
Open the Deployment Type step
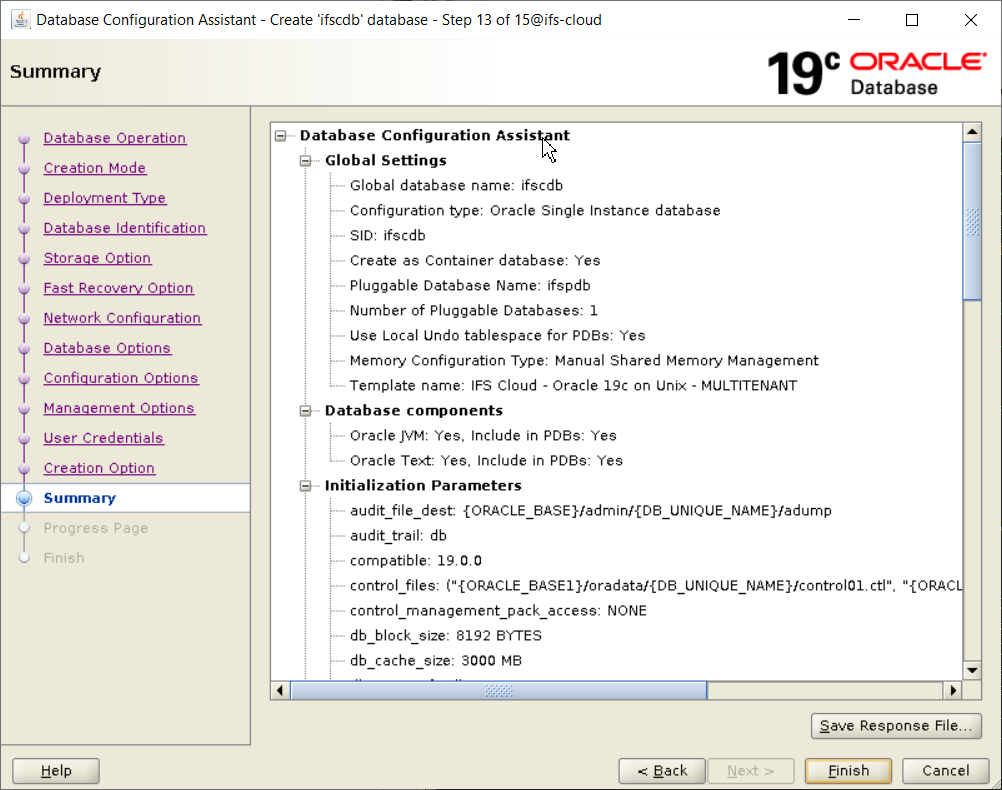105,198
